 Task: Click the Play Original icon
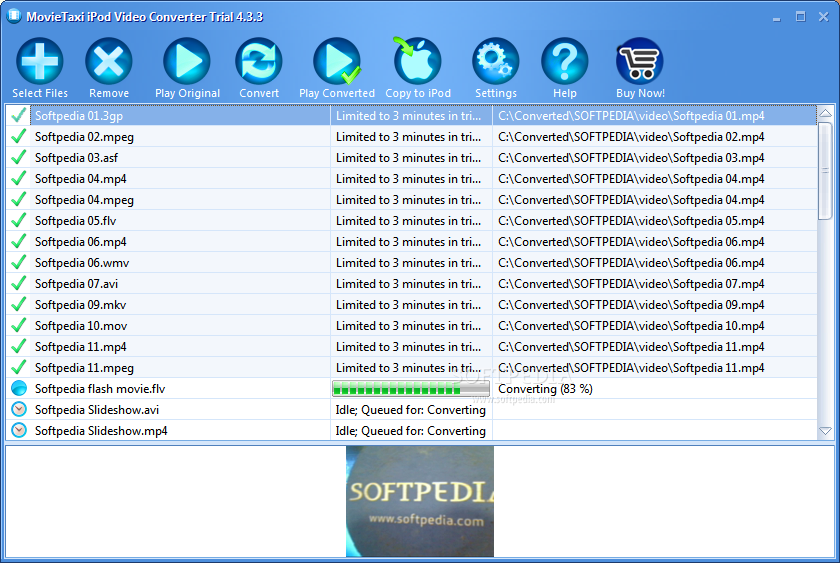[x=186, y=62]
